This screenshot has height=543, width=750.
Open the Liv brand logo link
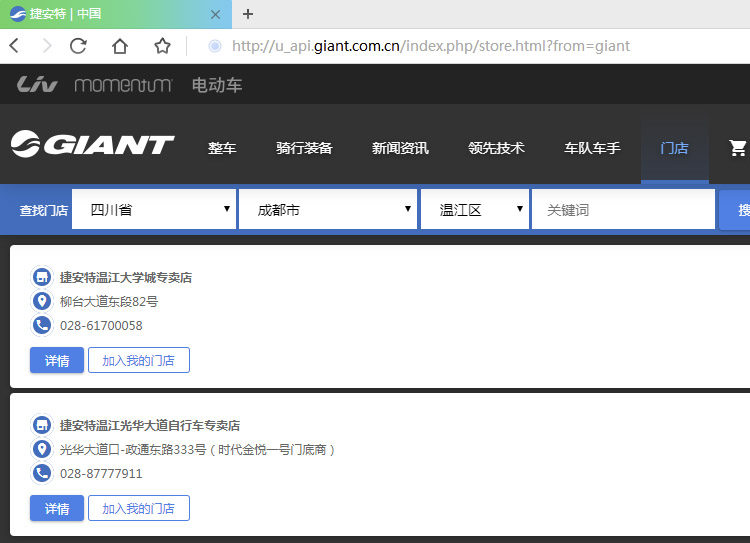(x=37, y=85)
